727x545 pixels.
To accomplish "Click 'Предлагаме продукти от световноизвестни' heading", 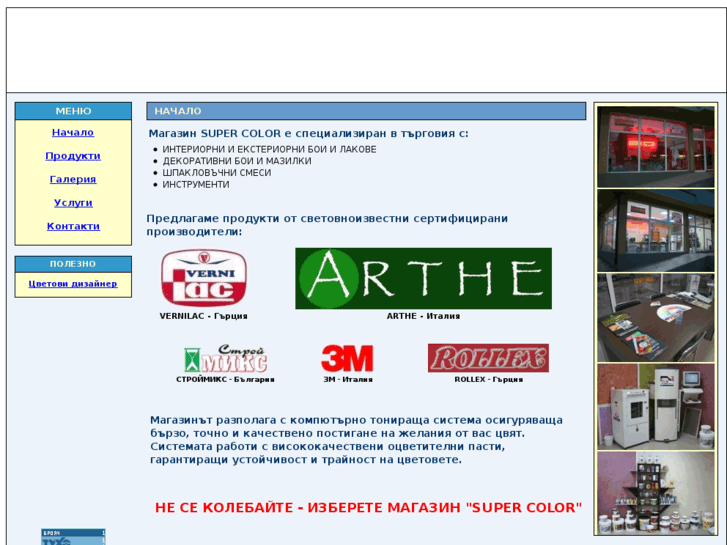I will [327, 225].
